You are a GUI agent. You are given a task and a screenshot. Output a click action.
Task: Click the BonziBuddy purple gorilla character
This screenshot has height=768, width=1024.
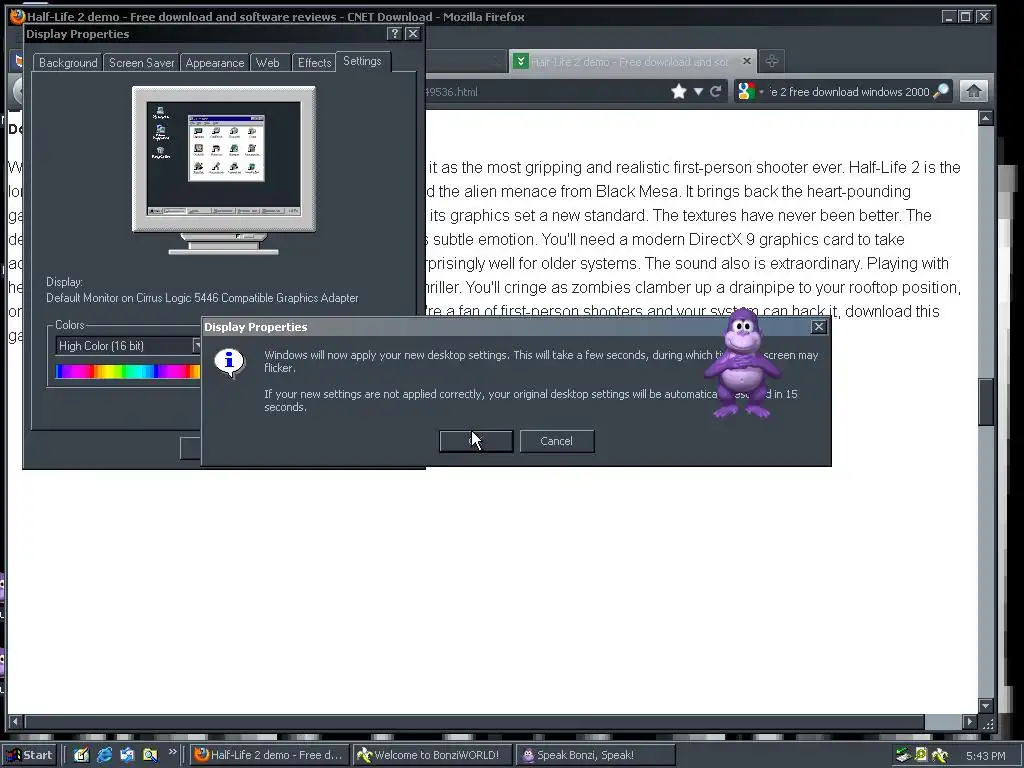point(743,364)
